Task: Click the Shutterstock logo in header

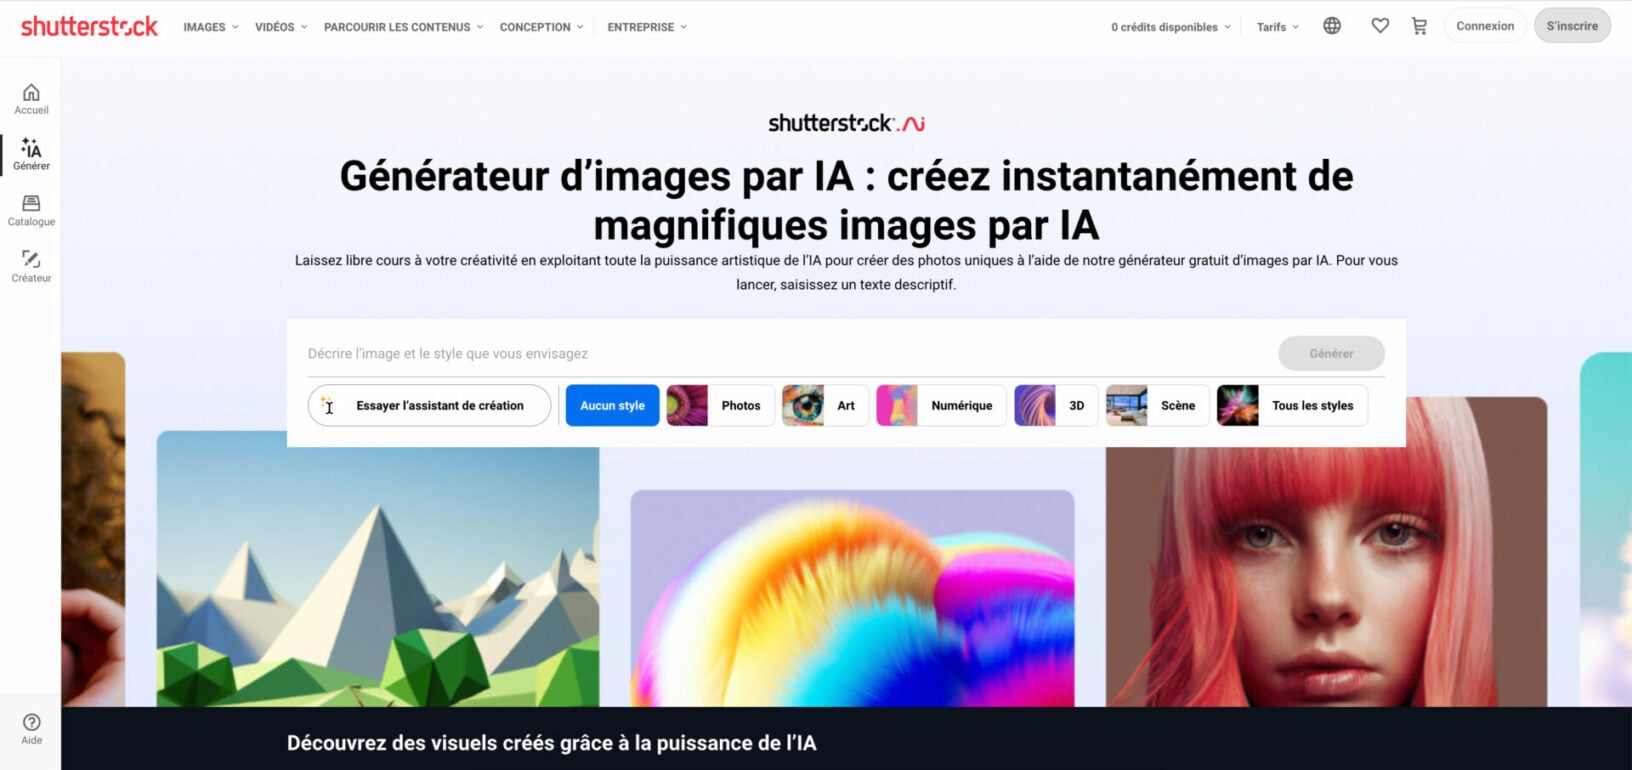Action: click(x=89, y=27)
